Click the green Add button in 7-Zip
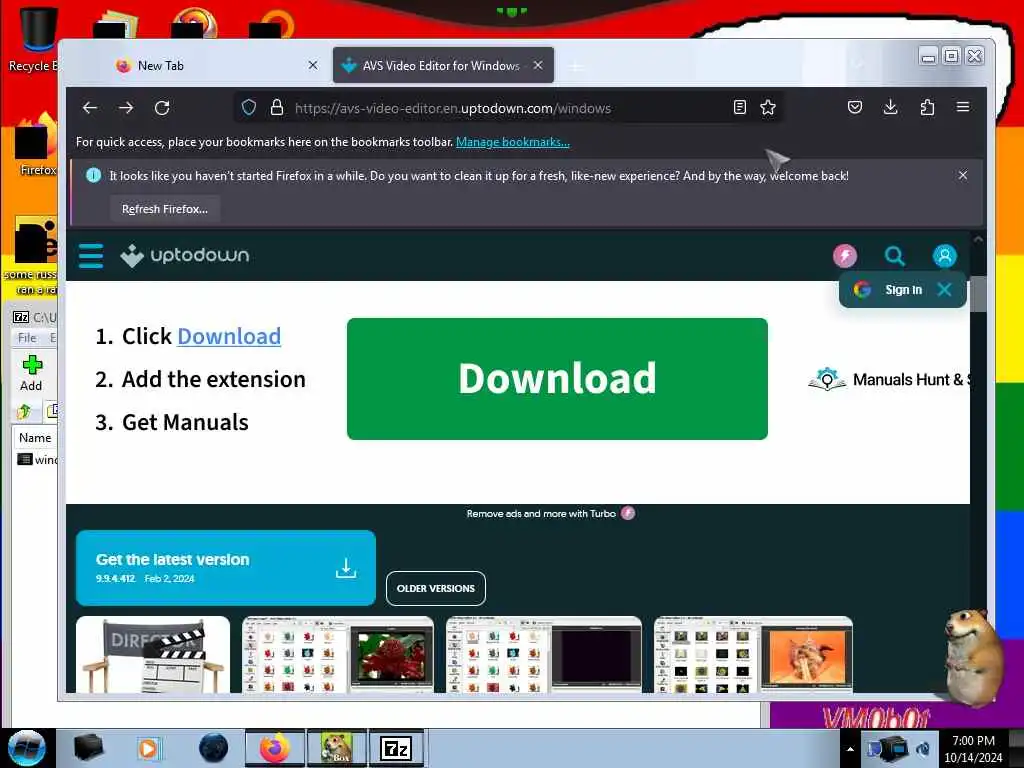This screenshot has width=1024, height=768. pos(31,374)
